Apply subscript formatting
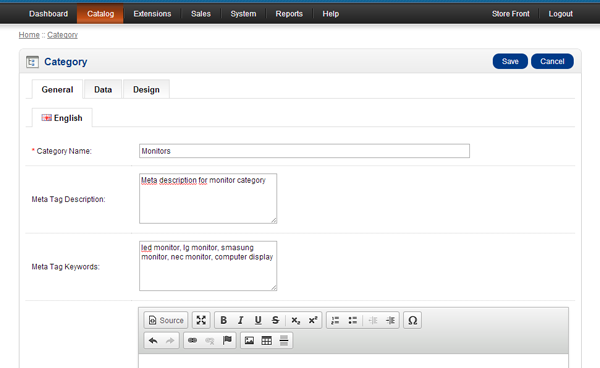The height and width of the screenshot is (368, 600). click(x=295, y=320)
